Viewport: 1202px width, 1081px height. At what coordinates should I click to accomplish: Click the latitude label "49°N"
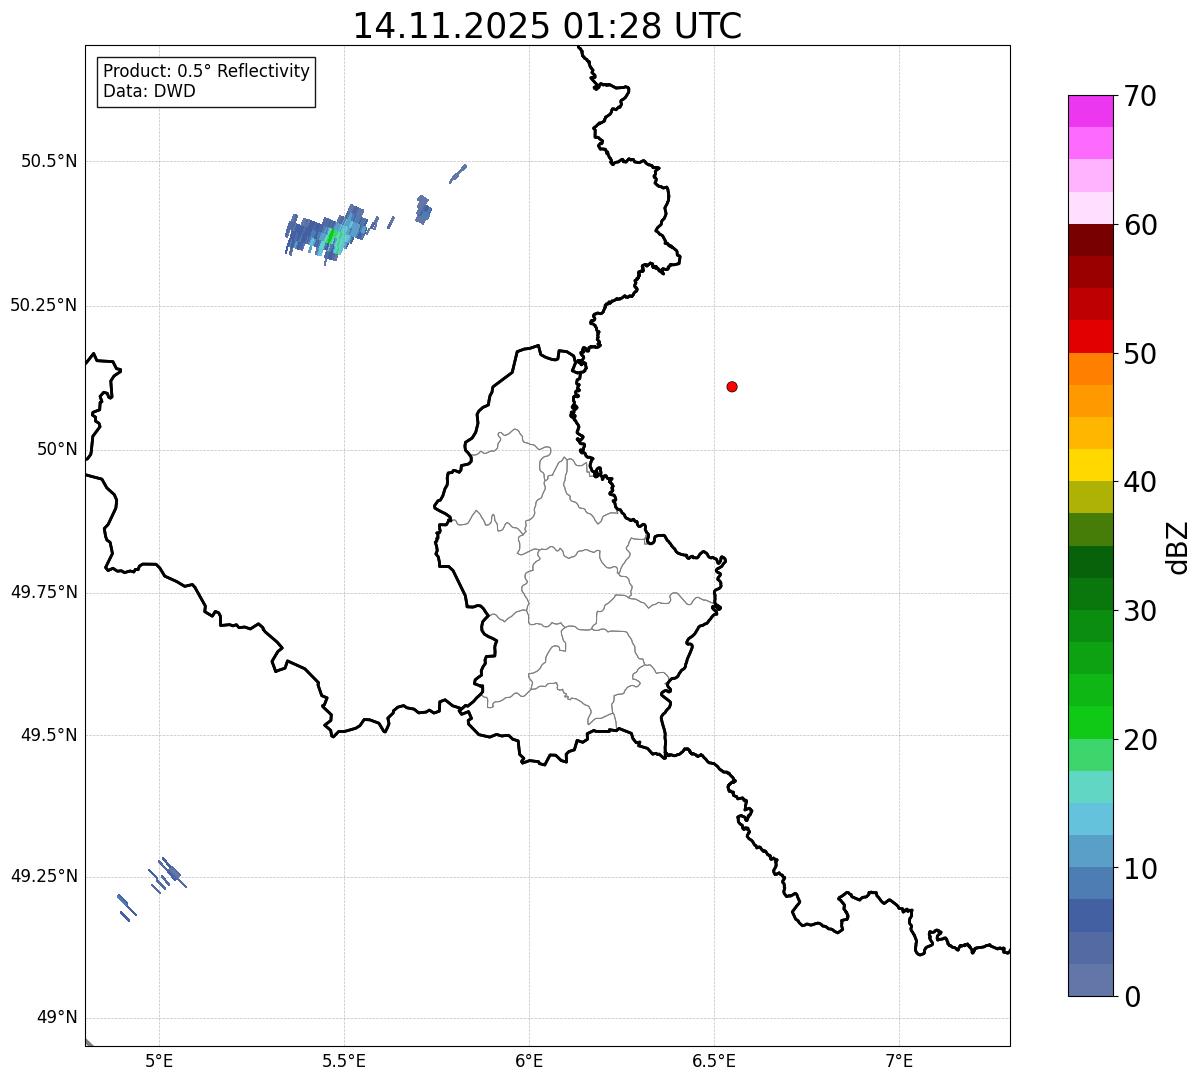[x=57, y=1018]
